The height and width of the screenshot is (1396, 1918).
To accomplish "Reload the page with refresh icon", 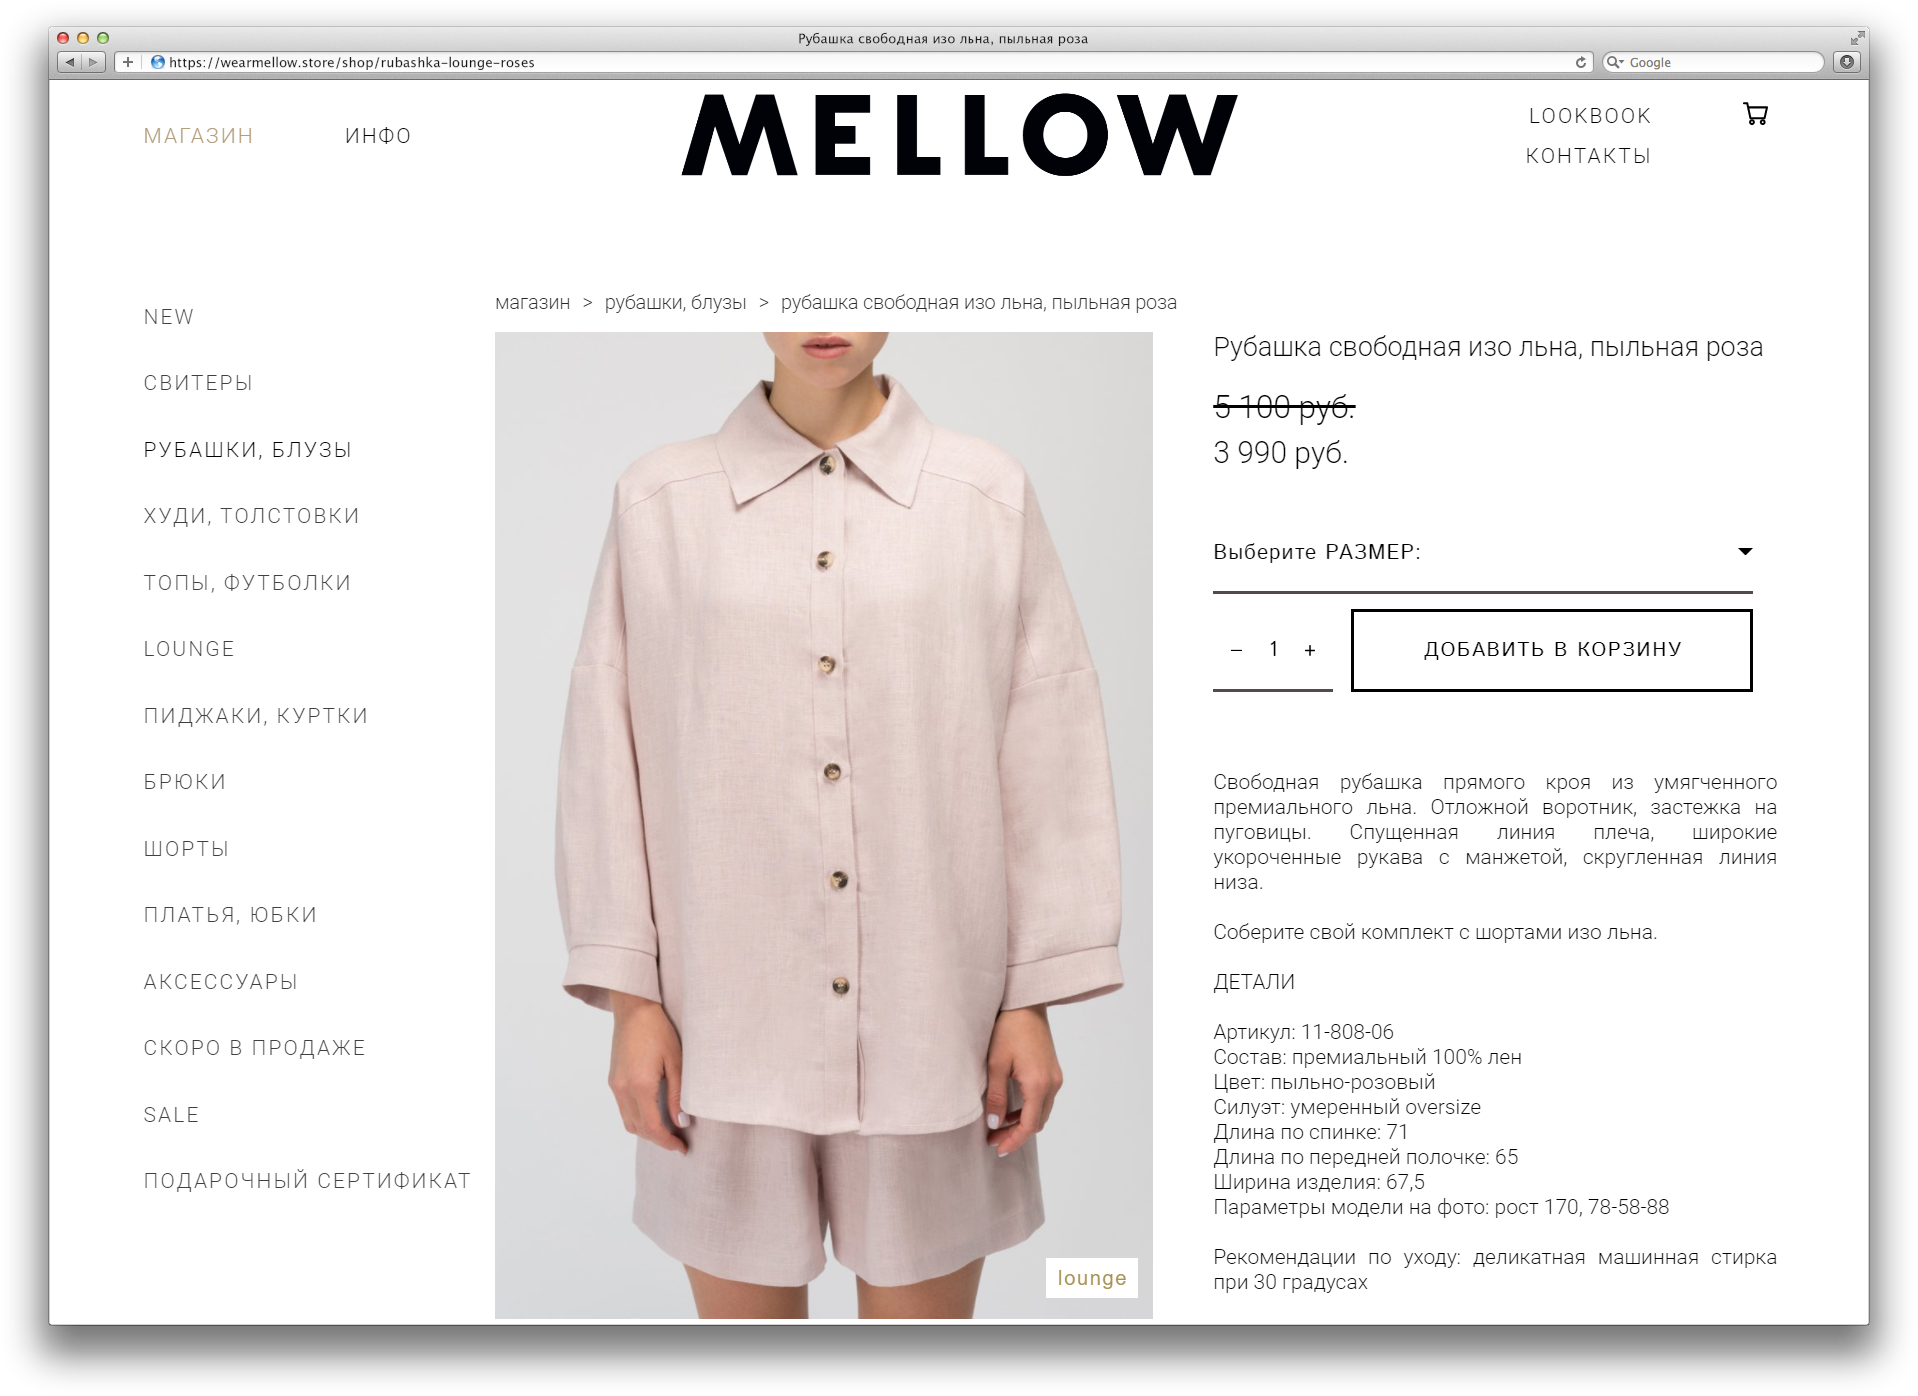I will pyautogui.click(x=1581, y=62).
